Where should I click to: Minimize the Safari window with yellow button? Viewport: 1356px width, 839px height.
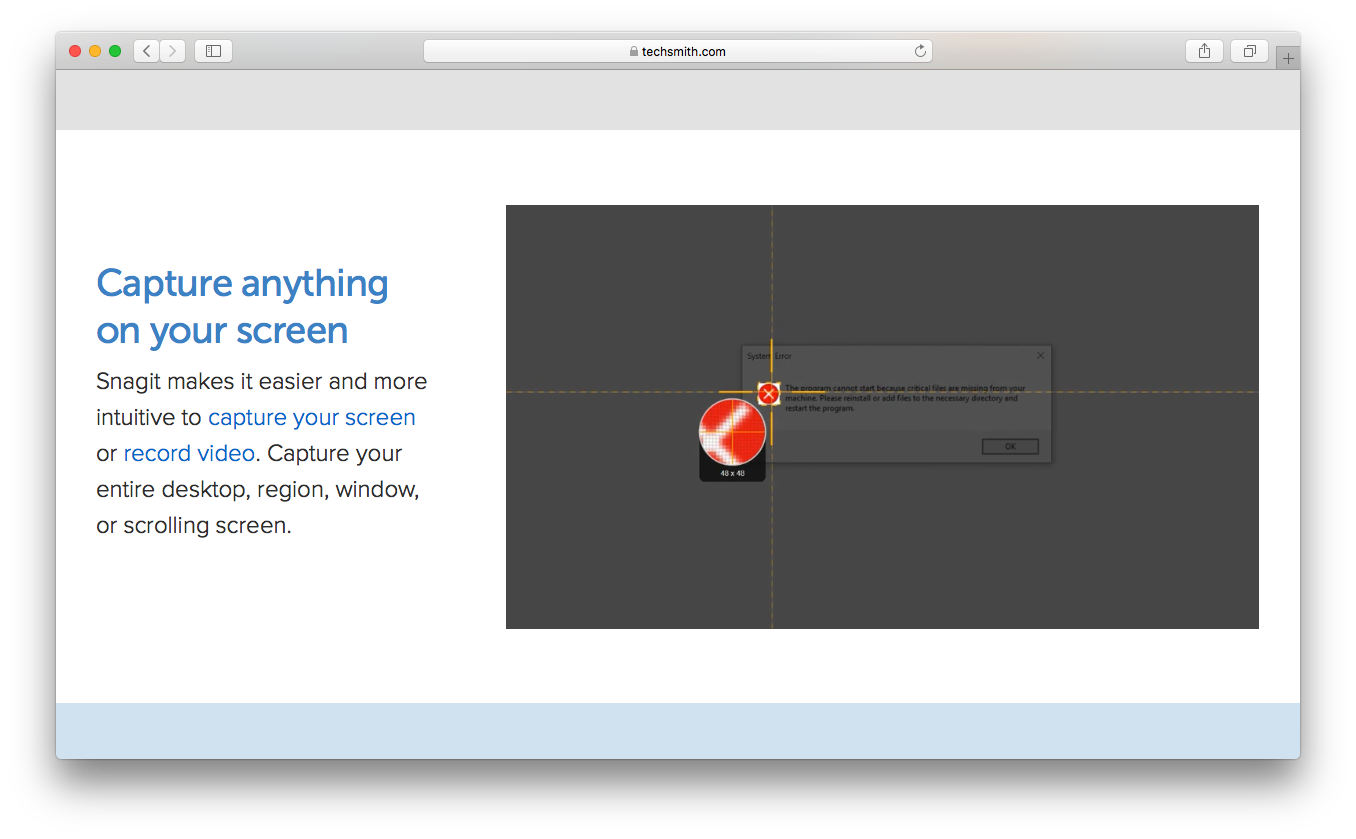pyautogui.click(x=95, y=51)
